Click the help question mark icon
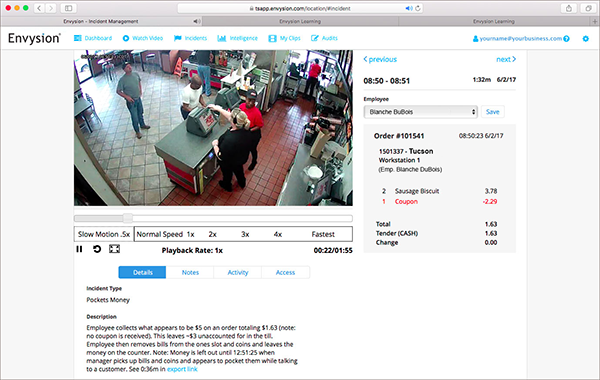The image size is (600, 380). coord(566,39)
